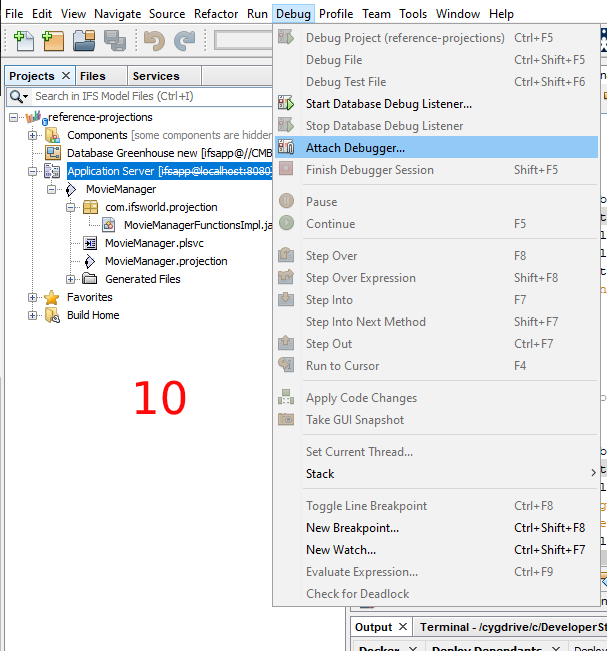Open the Profile menu

point(336,14)
